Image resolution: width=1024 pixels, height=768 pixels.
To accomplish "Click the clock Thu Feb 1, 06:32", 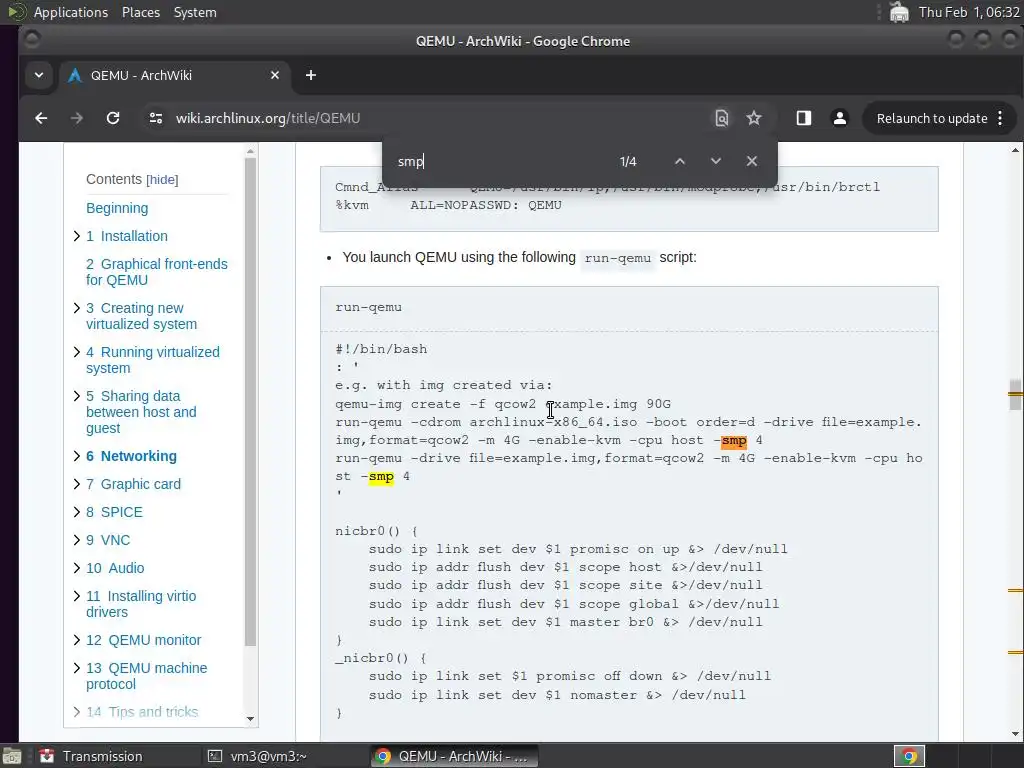I will 968,12.
